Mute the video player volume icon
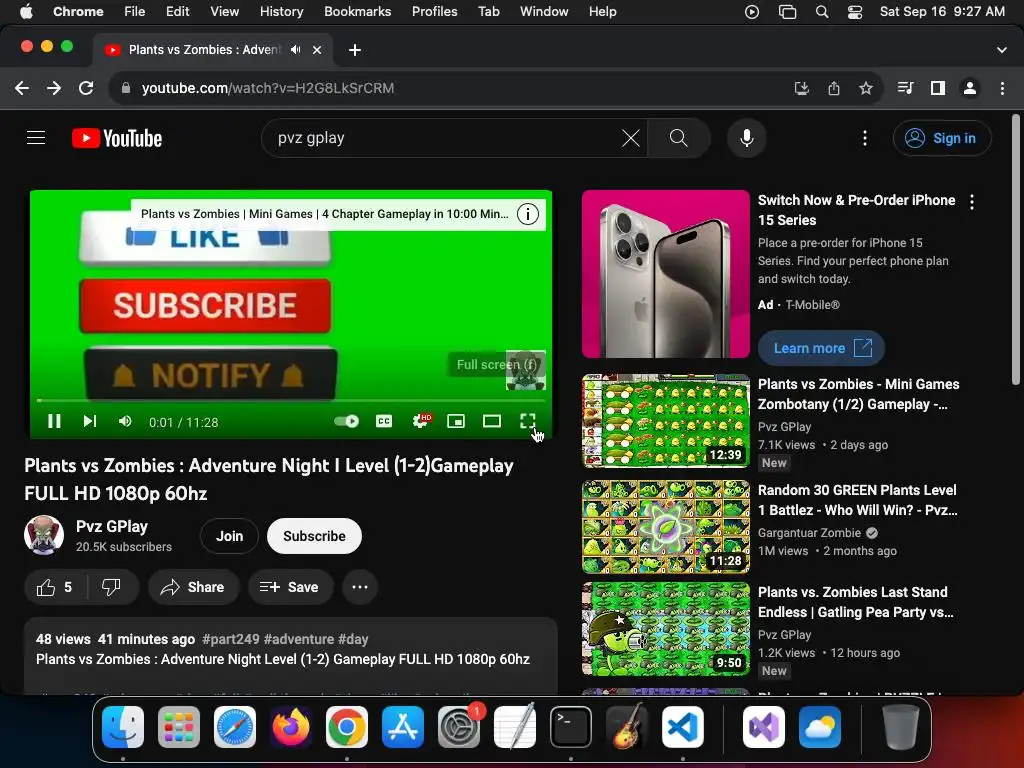This screenshot has height=768, width=1024. point(125,422)
